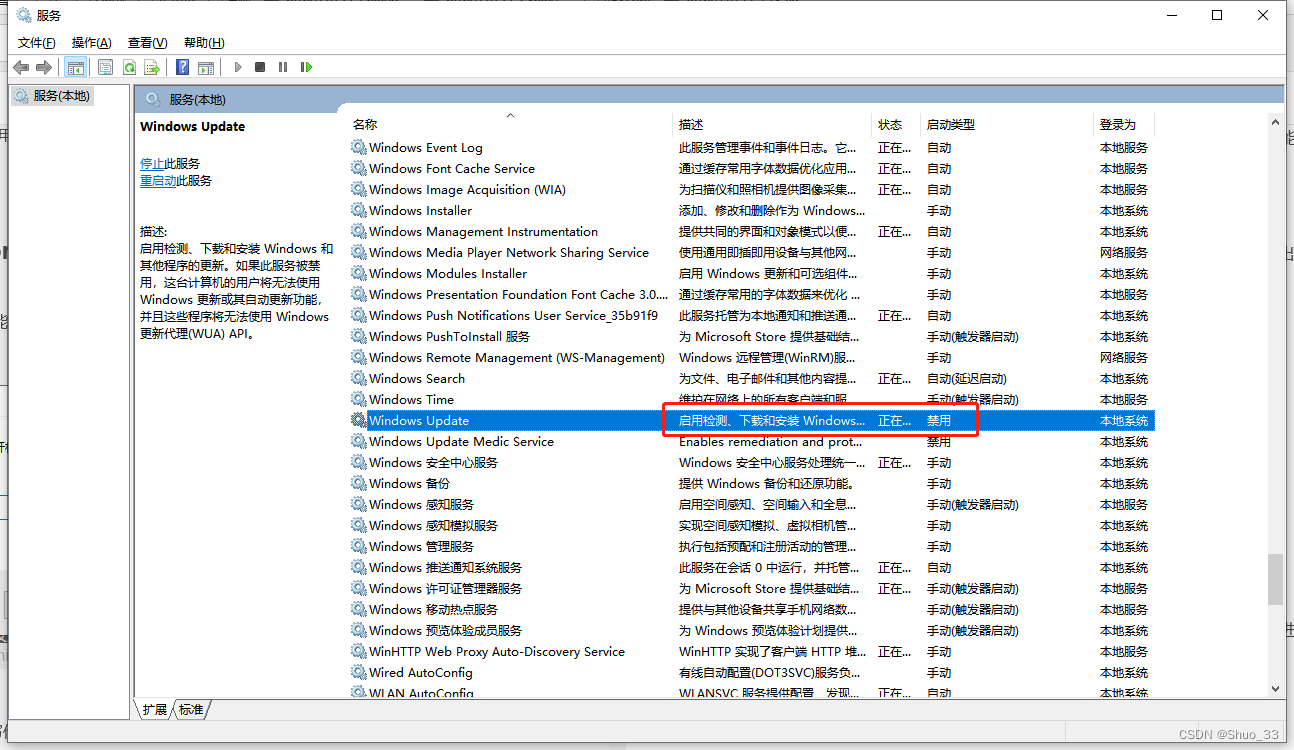The width and height of the screenshot is (1294, 750).
Task: Click the vertical scrollbar thumb of services list
Action: coord(1275,579)
